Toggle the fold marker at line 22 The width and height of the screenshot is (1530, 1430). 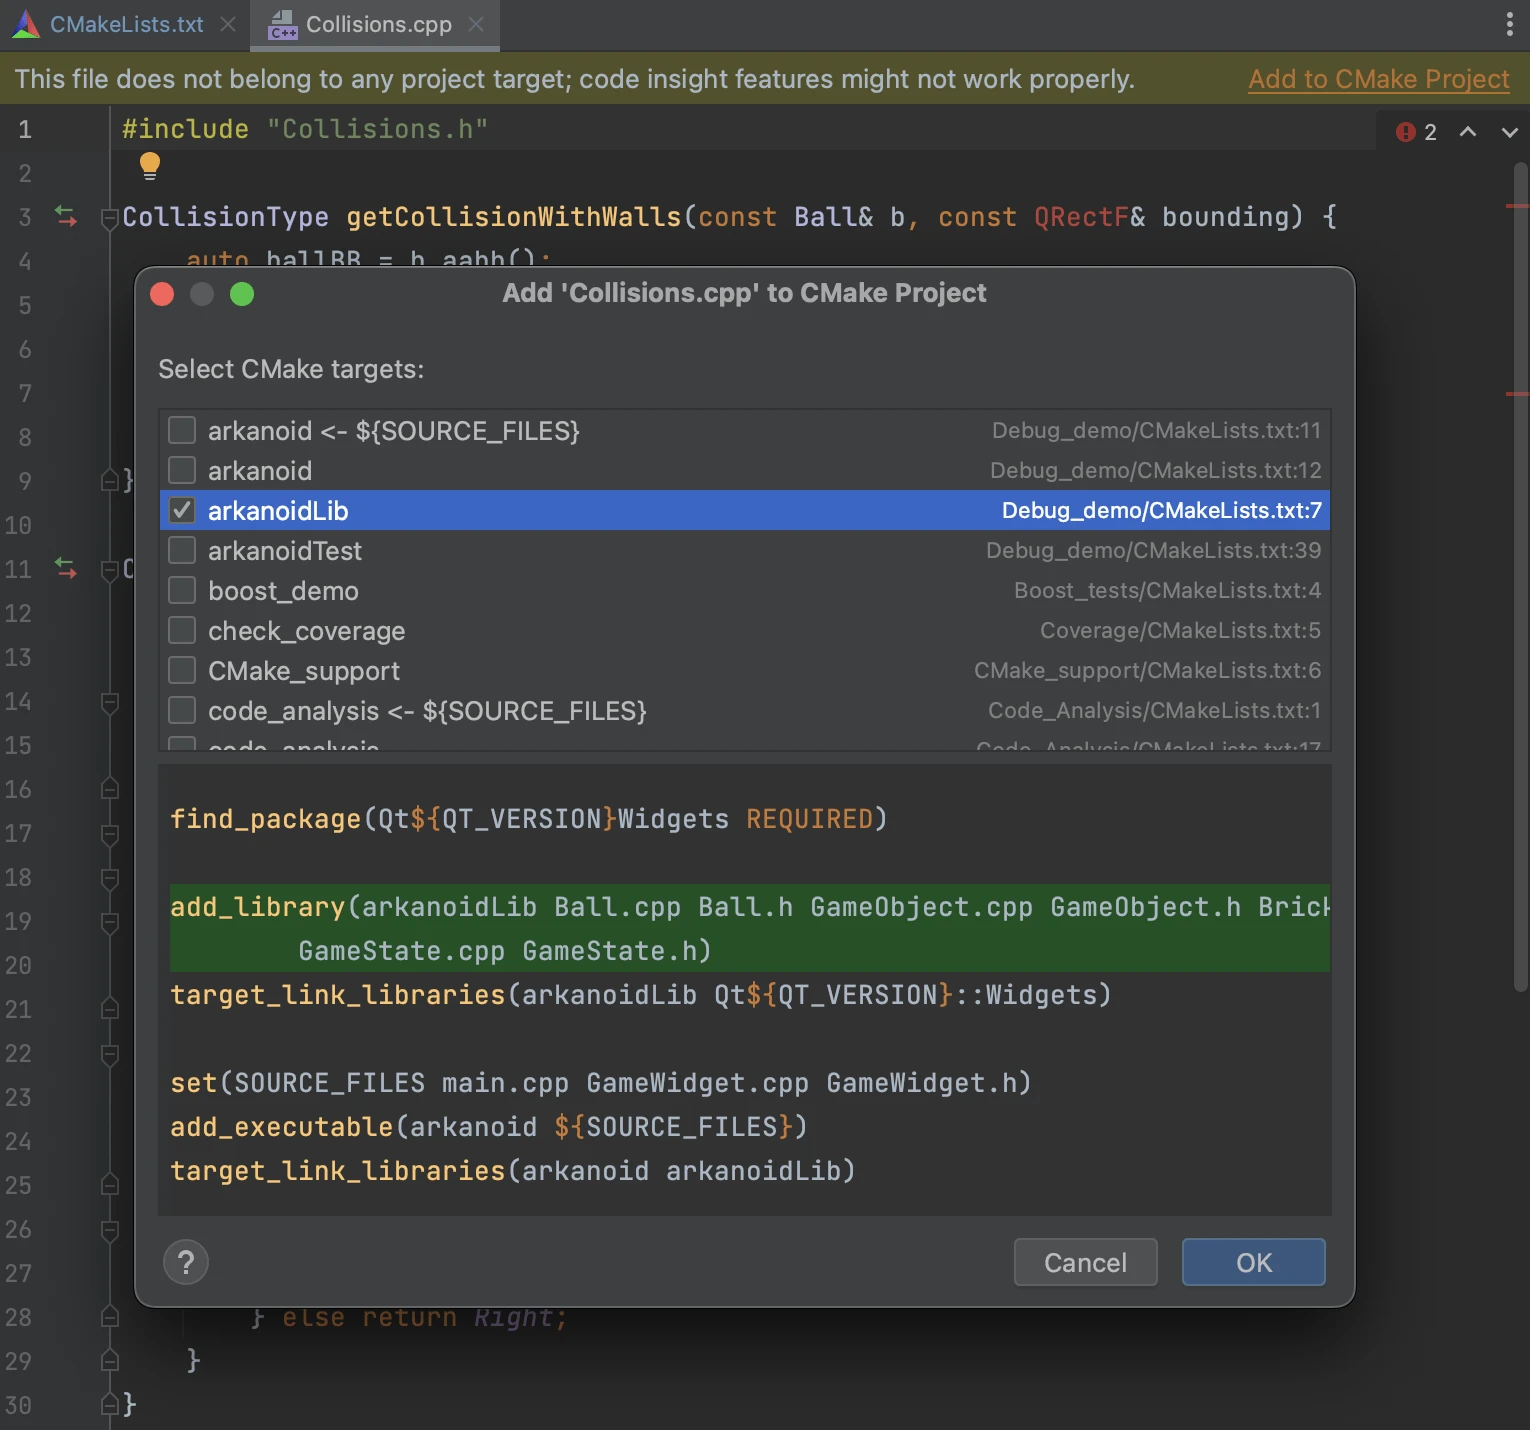tap(110, 1054)
